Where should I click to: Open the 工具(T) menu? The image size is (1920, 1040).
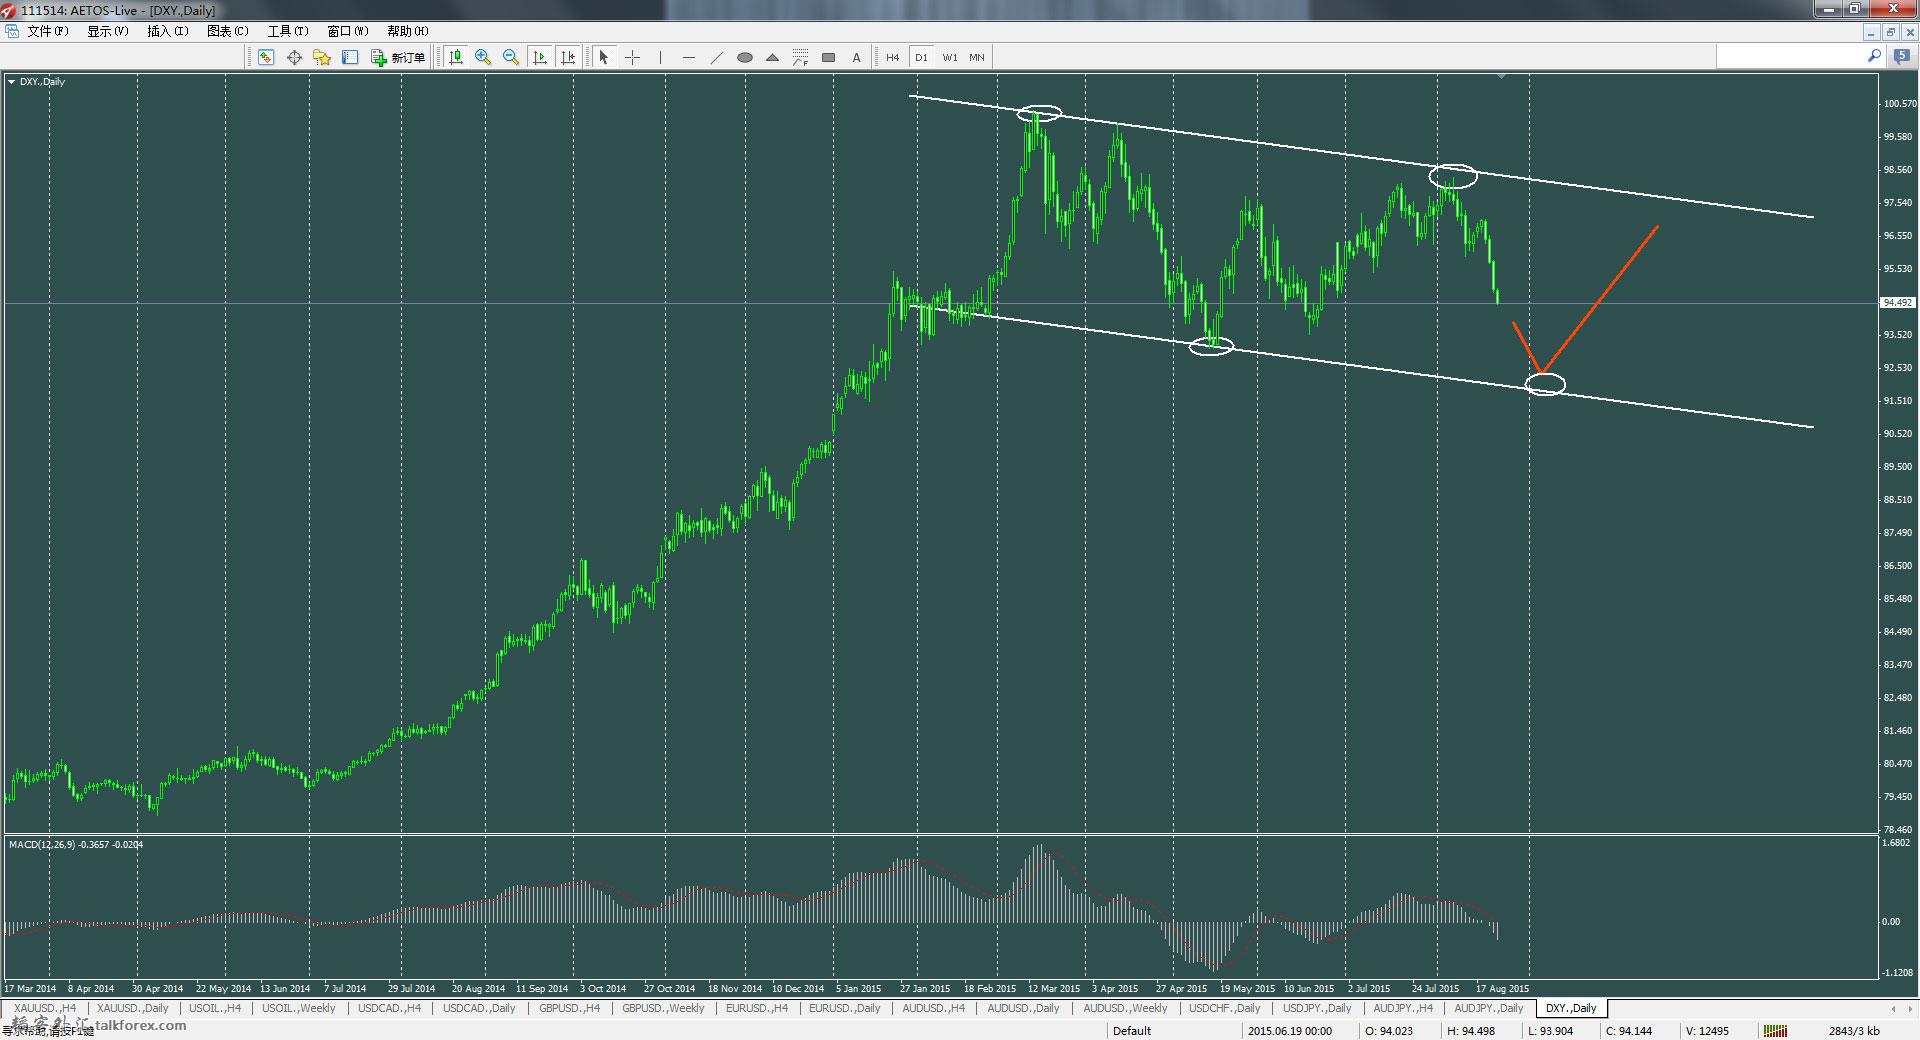click(287, 31)
